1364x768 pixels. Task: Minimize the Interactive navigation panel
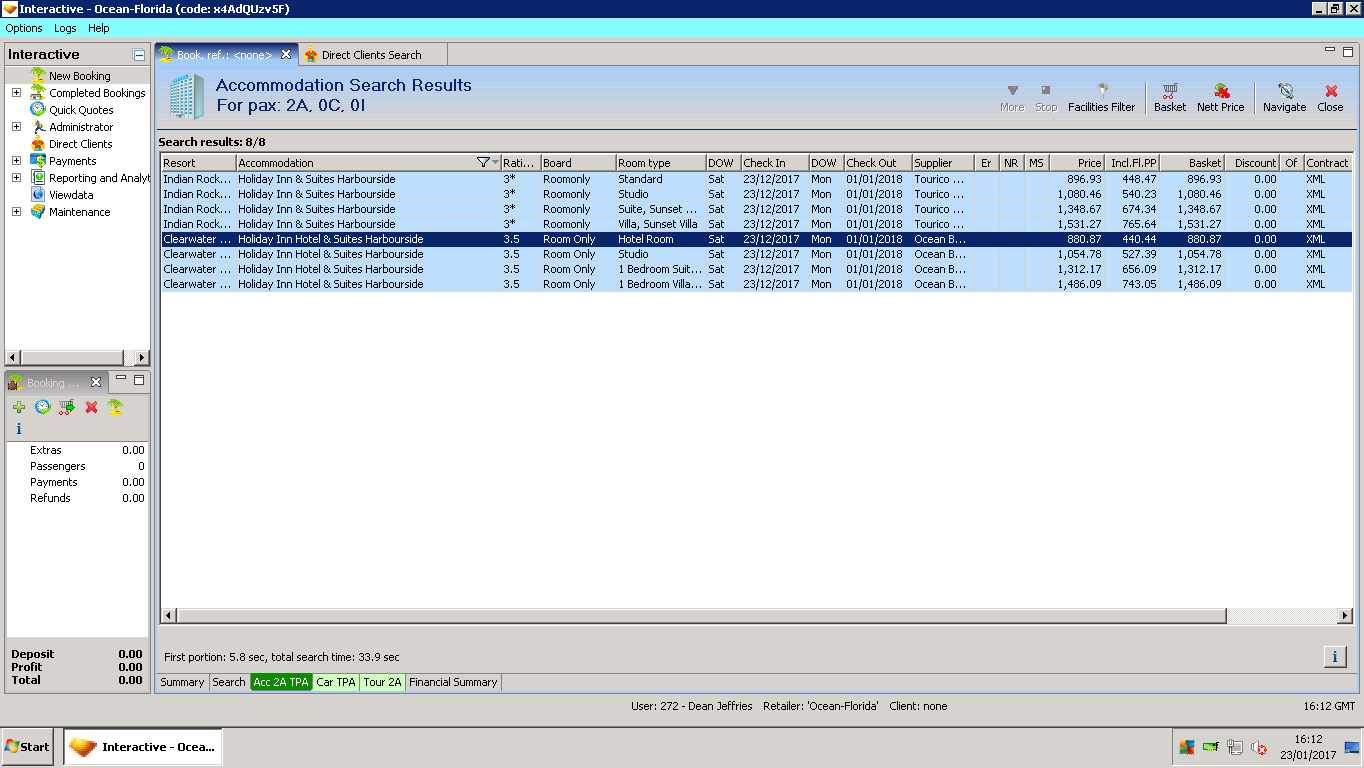point(139,55)
